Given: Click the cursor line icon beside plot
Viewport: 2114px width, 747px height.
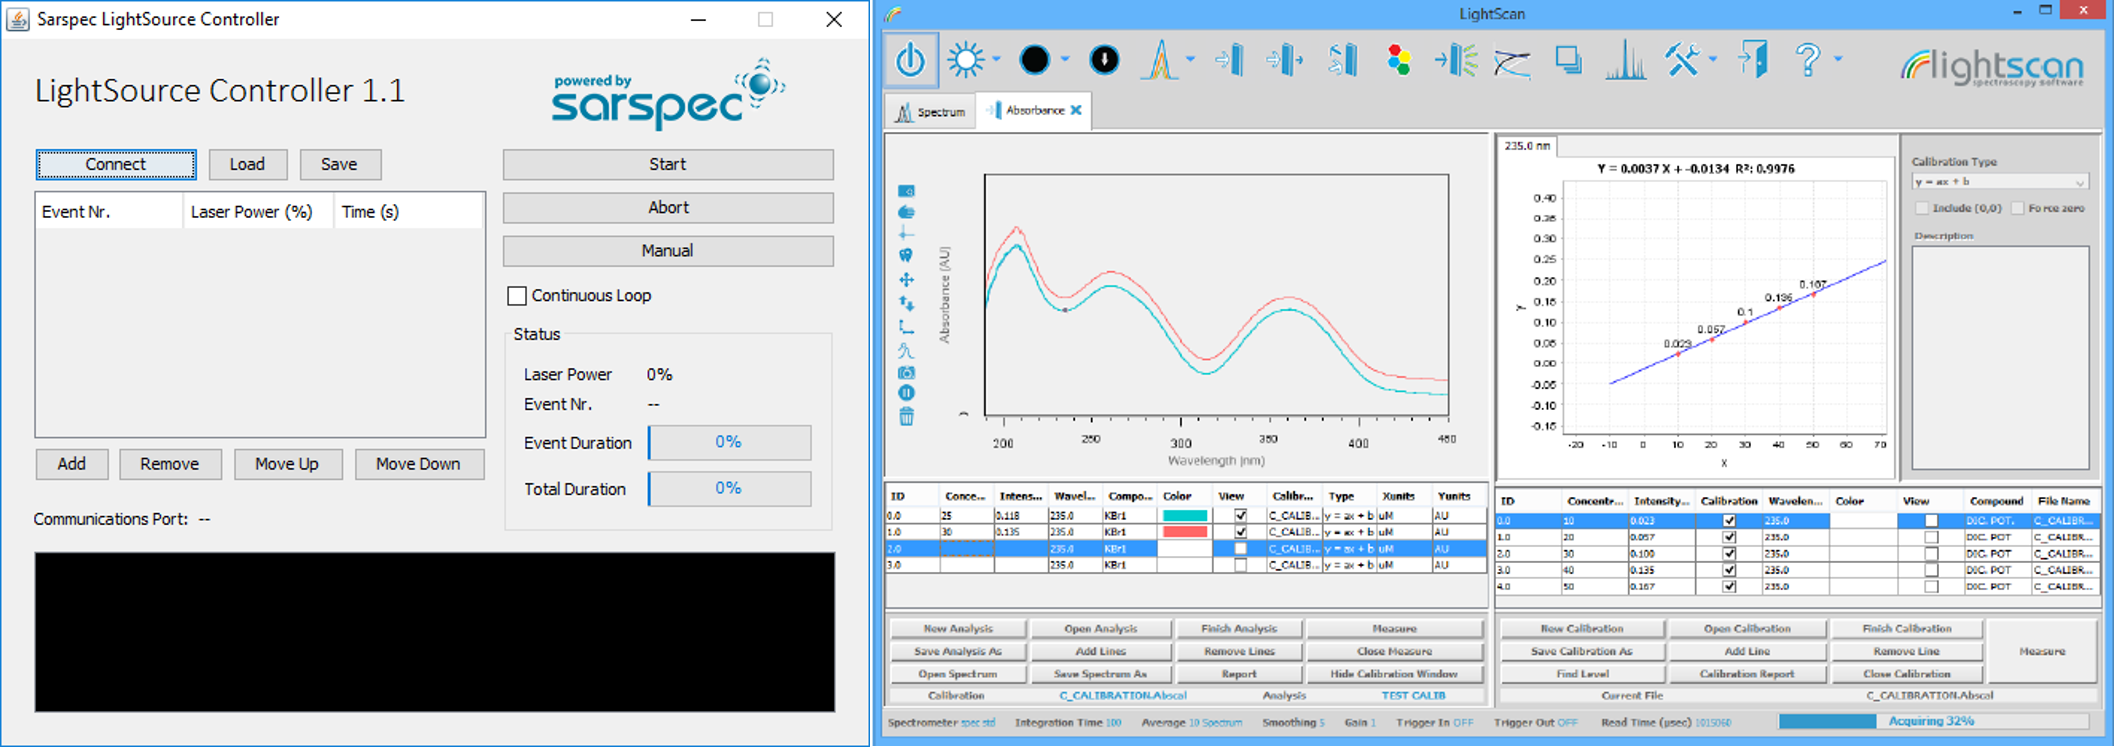Looking at the screenshot, I should tap(906, 234).
